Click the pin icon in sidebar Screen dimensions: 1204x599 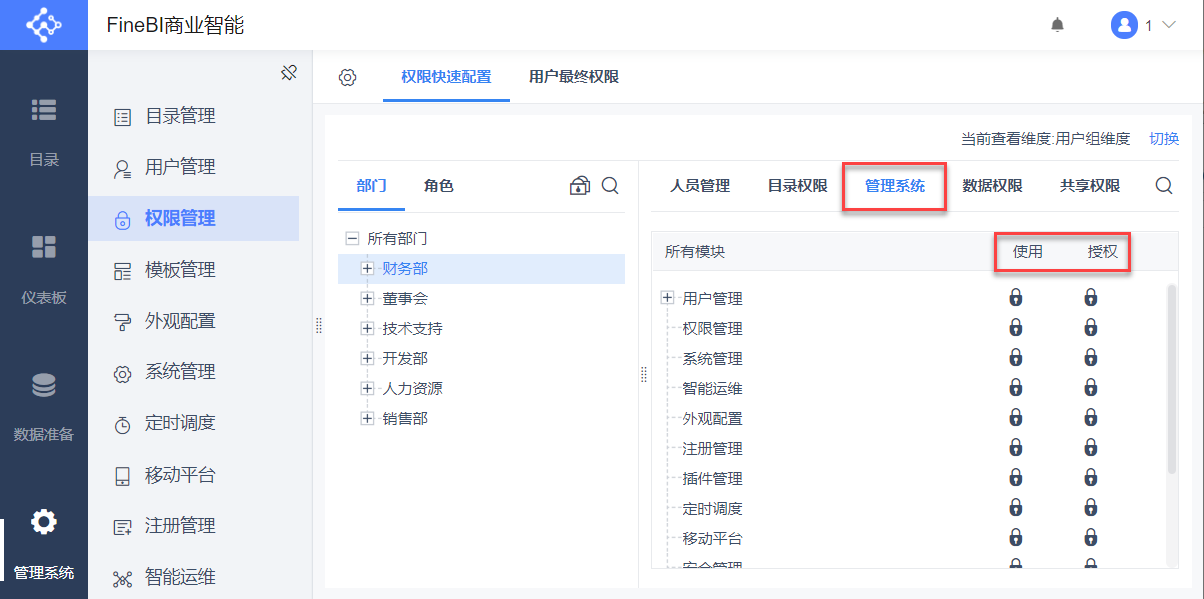(289, 73)
